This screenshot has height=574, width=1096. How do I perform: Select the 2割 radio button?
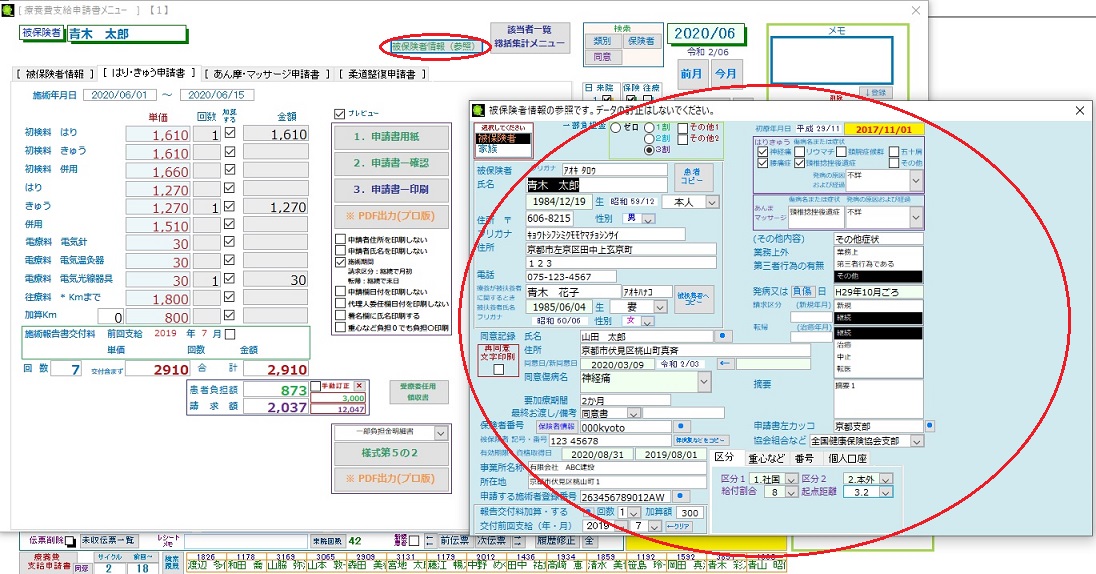[x=649, y=138]
